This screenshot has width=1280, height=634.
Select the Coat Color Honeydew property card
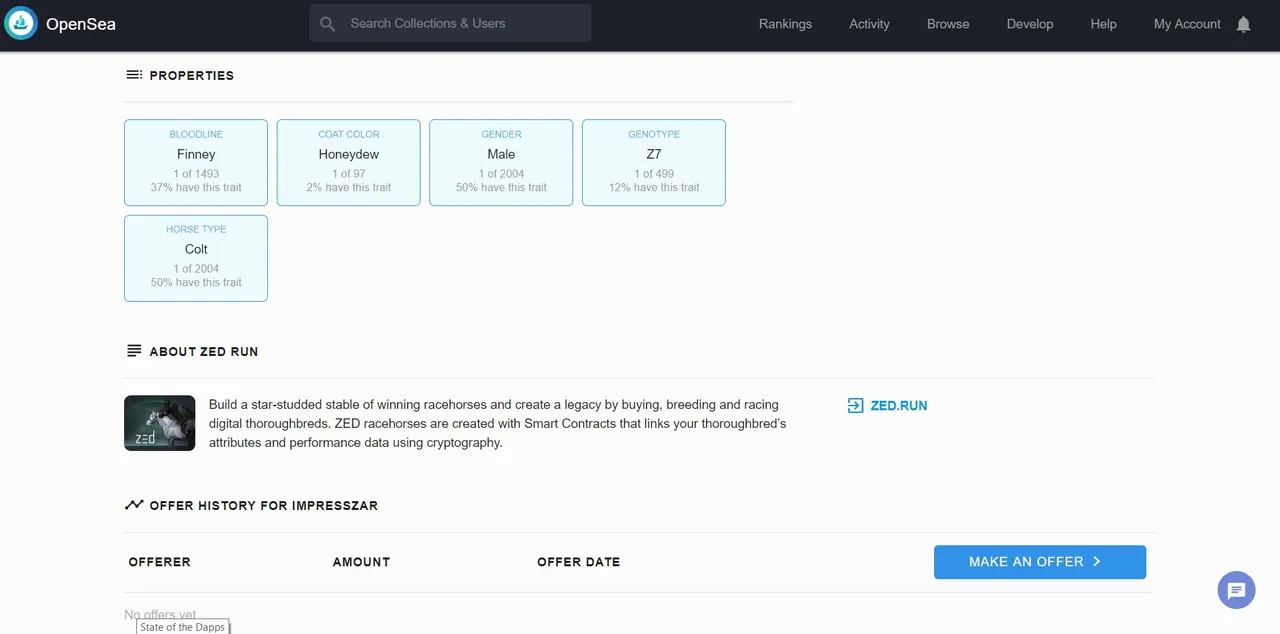349,163
